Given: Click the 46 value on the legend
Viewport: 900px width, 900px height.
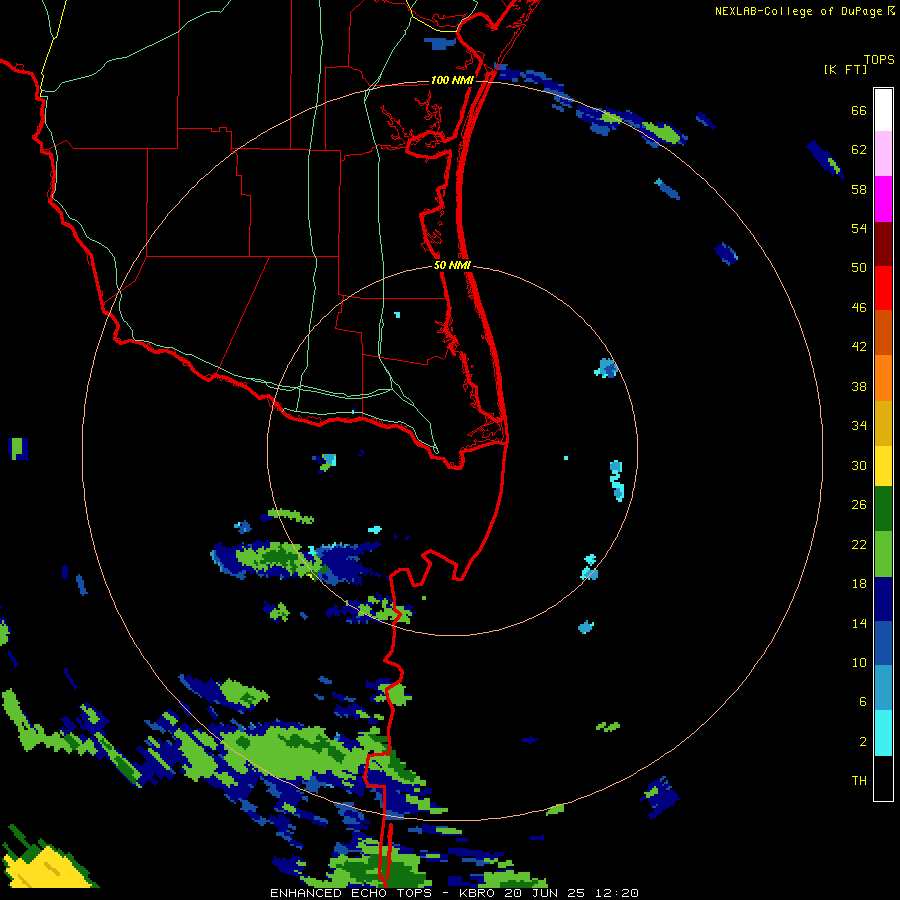Looking at the screenshot, I should pyautogui.click(x=859, y=308).
